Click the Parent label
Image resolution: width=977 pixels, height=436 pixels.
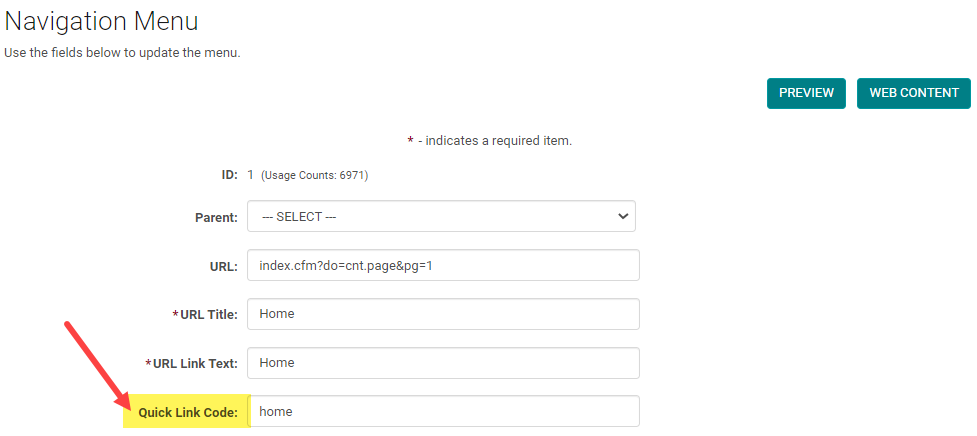coord(216,217)
